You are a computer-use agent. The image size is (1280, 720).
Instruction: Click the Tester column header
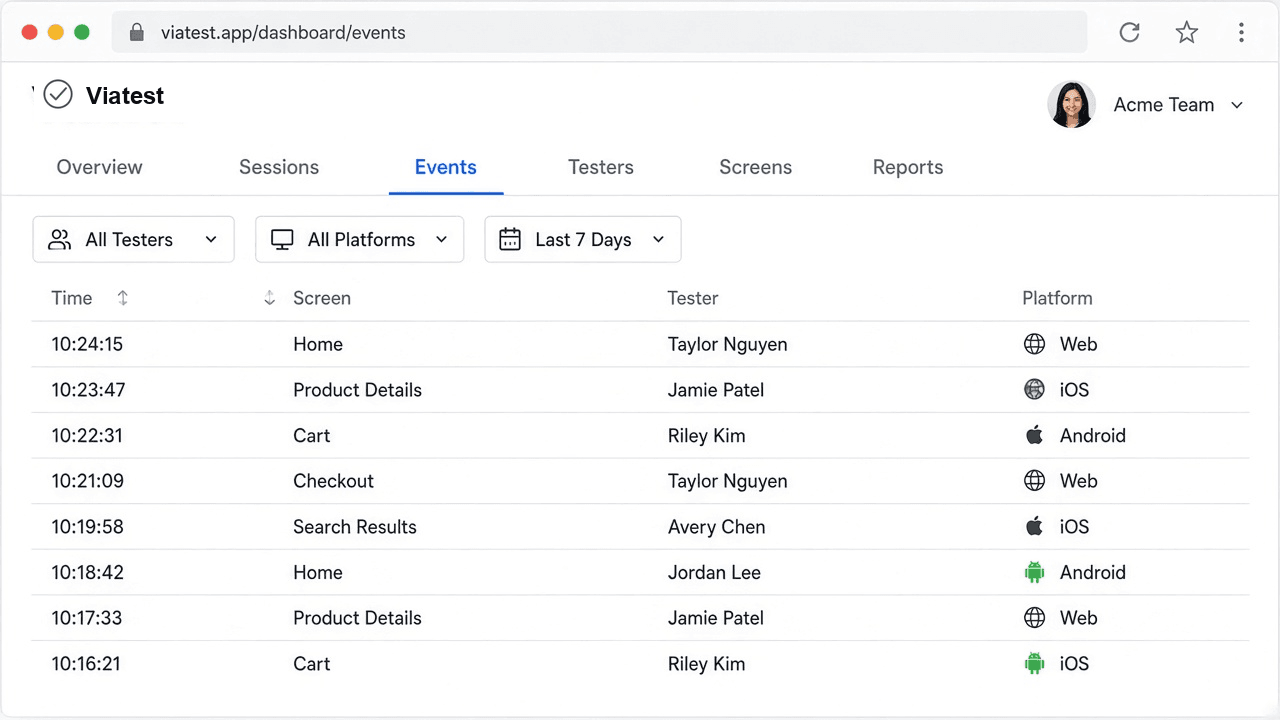pos(693,298)
